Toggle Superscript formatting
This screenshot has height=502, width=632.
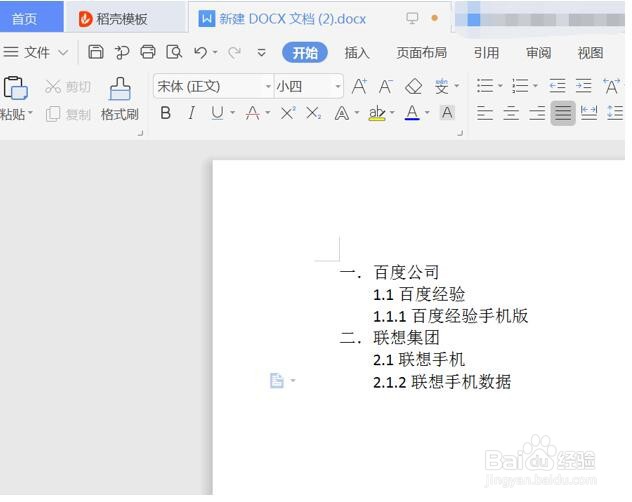(288, 113)
